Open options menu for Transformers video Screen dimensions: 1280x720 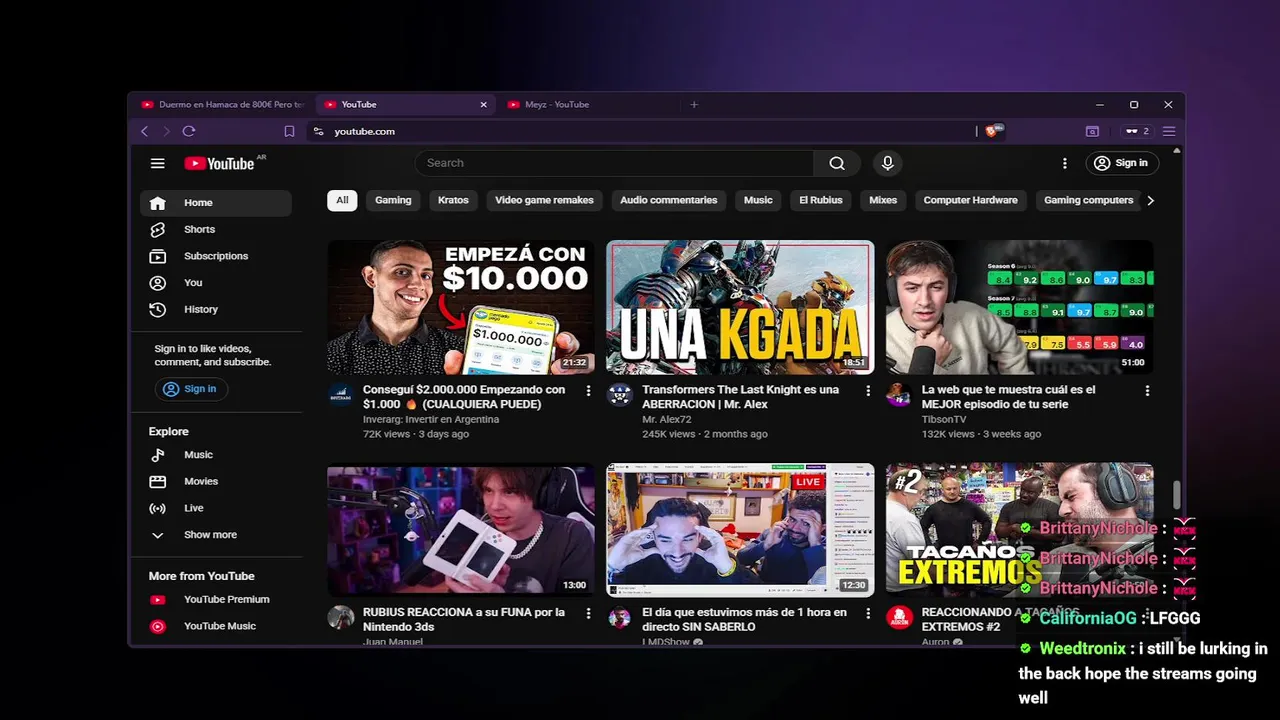[x=868, y=391]
